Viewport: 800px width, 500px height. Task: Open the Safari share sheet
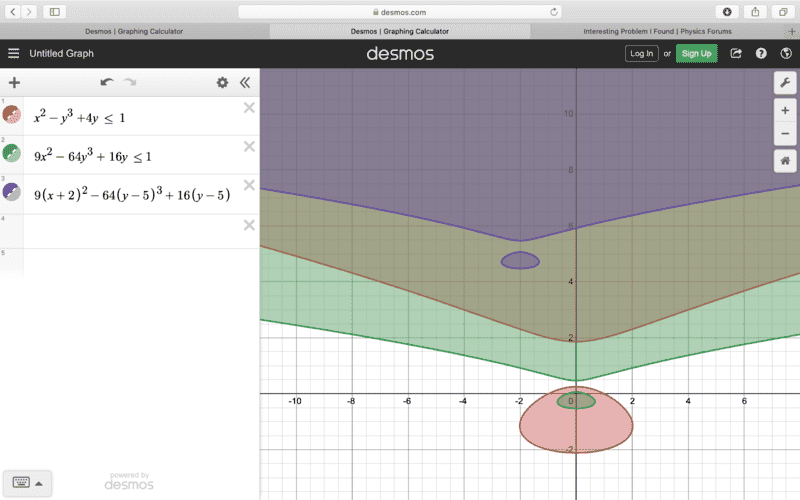pos(755,12)
